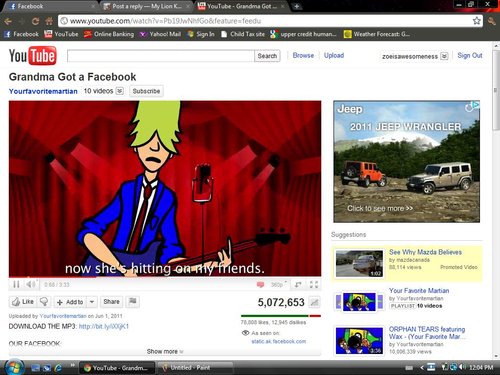Subscribe to Yourfavoritemartian channel
The height and width of the screenshot is (375, 500).
click(x=146, y=91)
